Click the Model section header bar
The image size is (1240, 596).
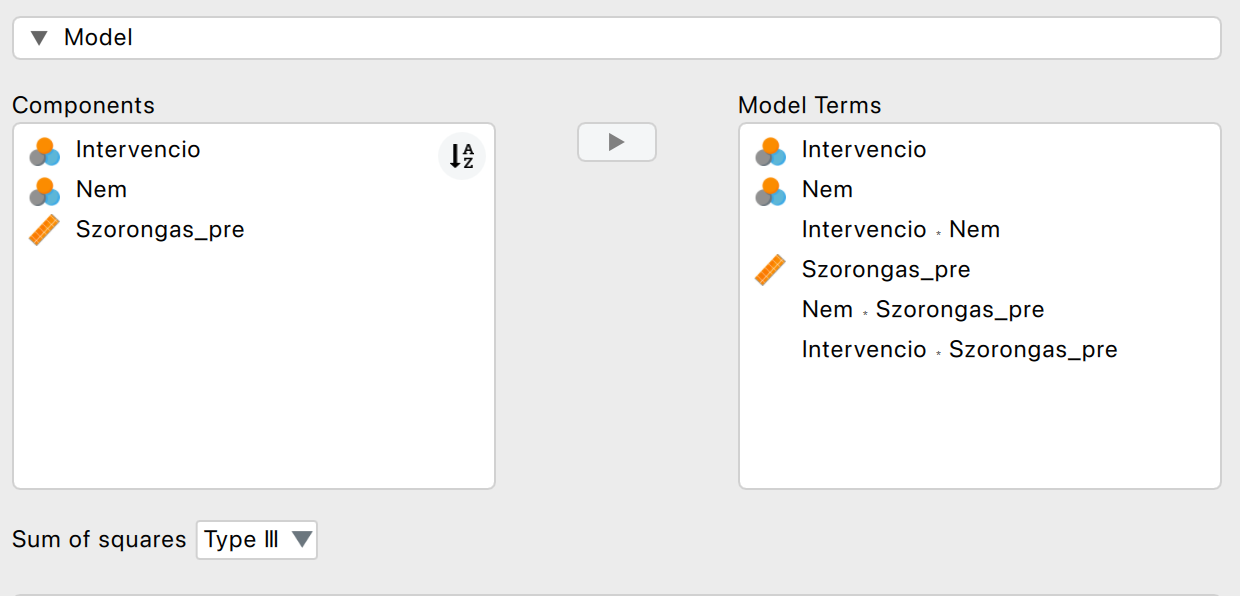point(616,39)
